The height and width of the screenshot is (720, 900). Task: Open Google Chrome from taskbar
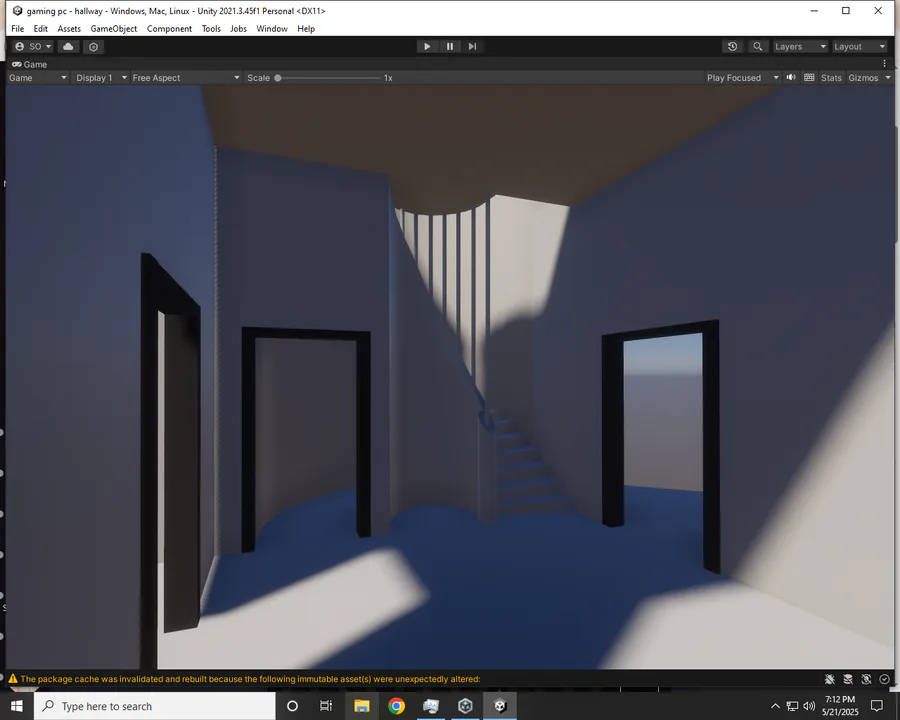tap(396, 706)
